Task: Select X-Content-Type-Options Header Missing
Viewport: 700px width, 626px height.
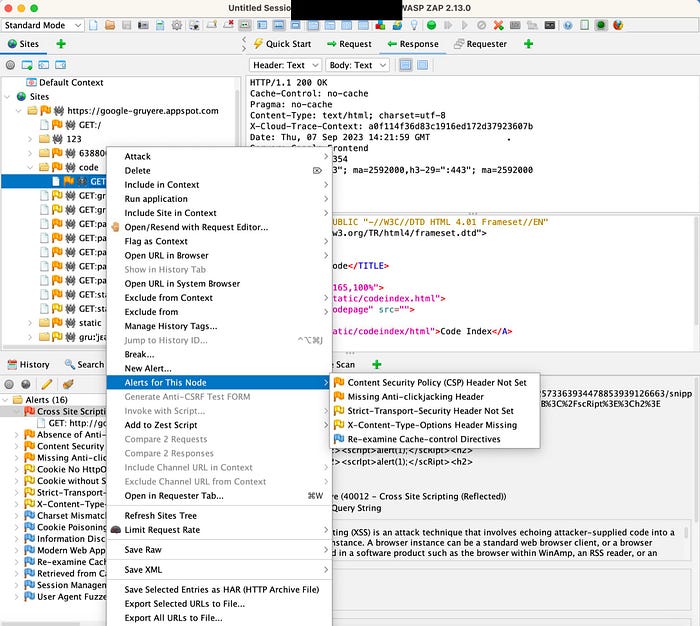Action: click(435, 425)
